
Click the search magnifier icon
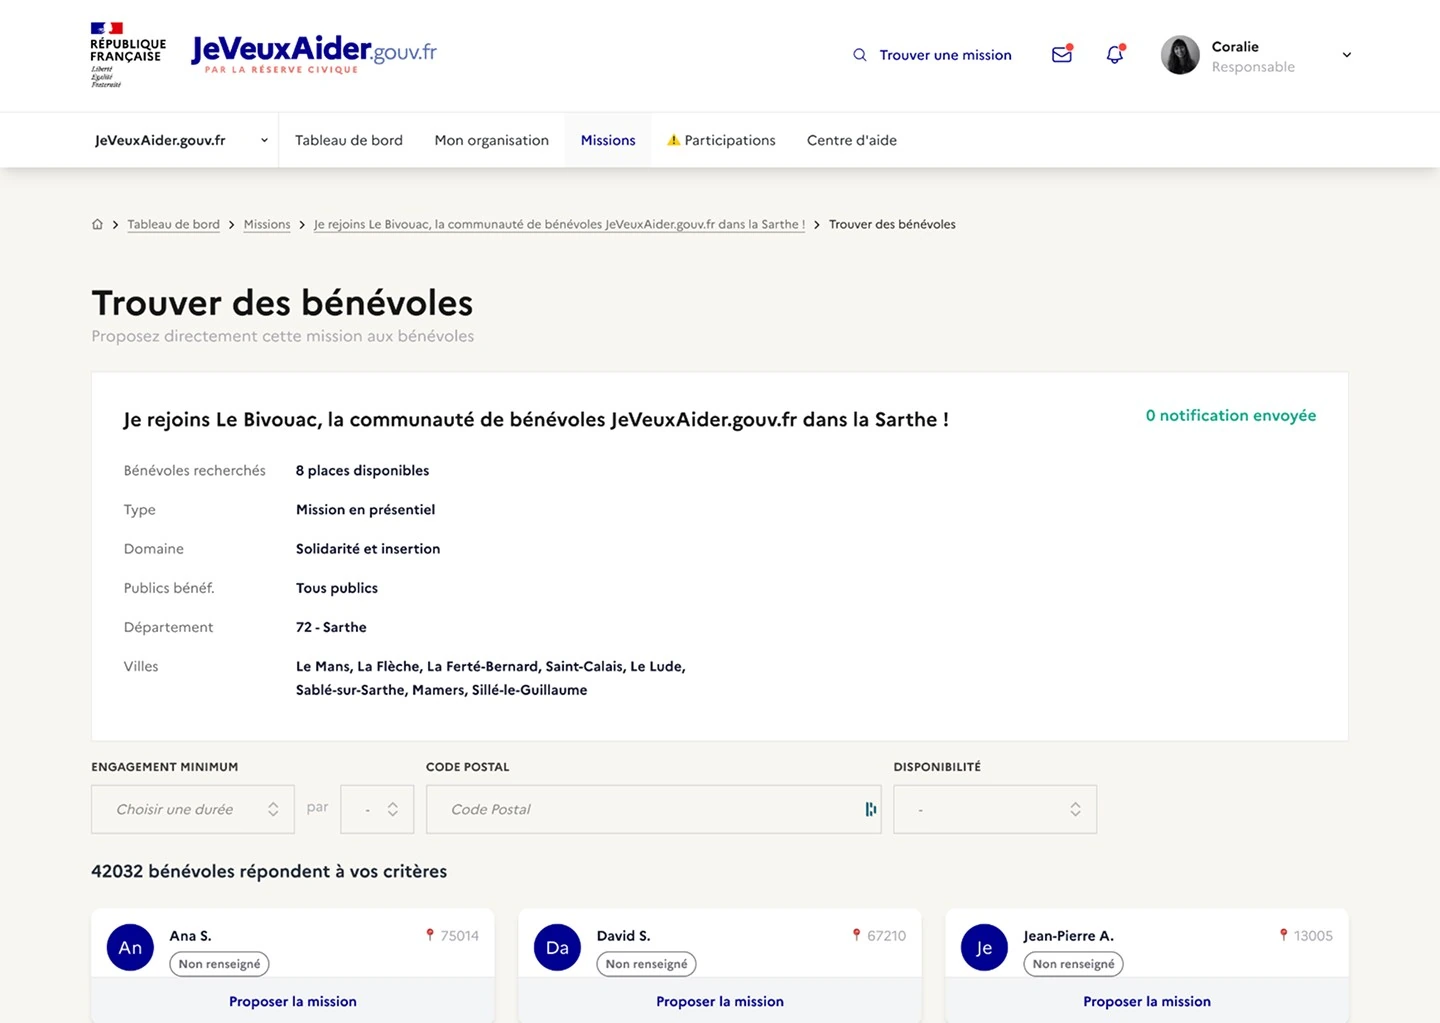click(859, 55)
